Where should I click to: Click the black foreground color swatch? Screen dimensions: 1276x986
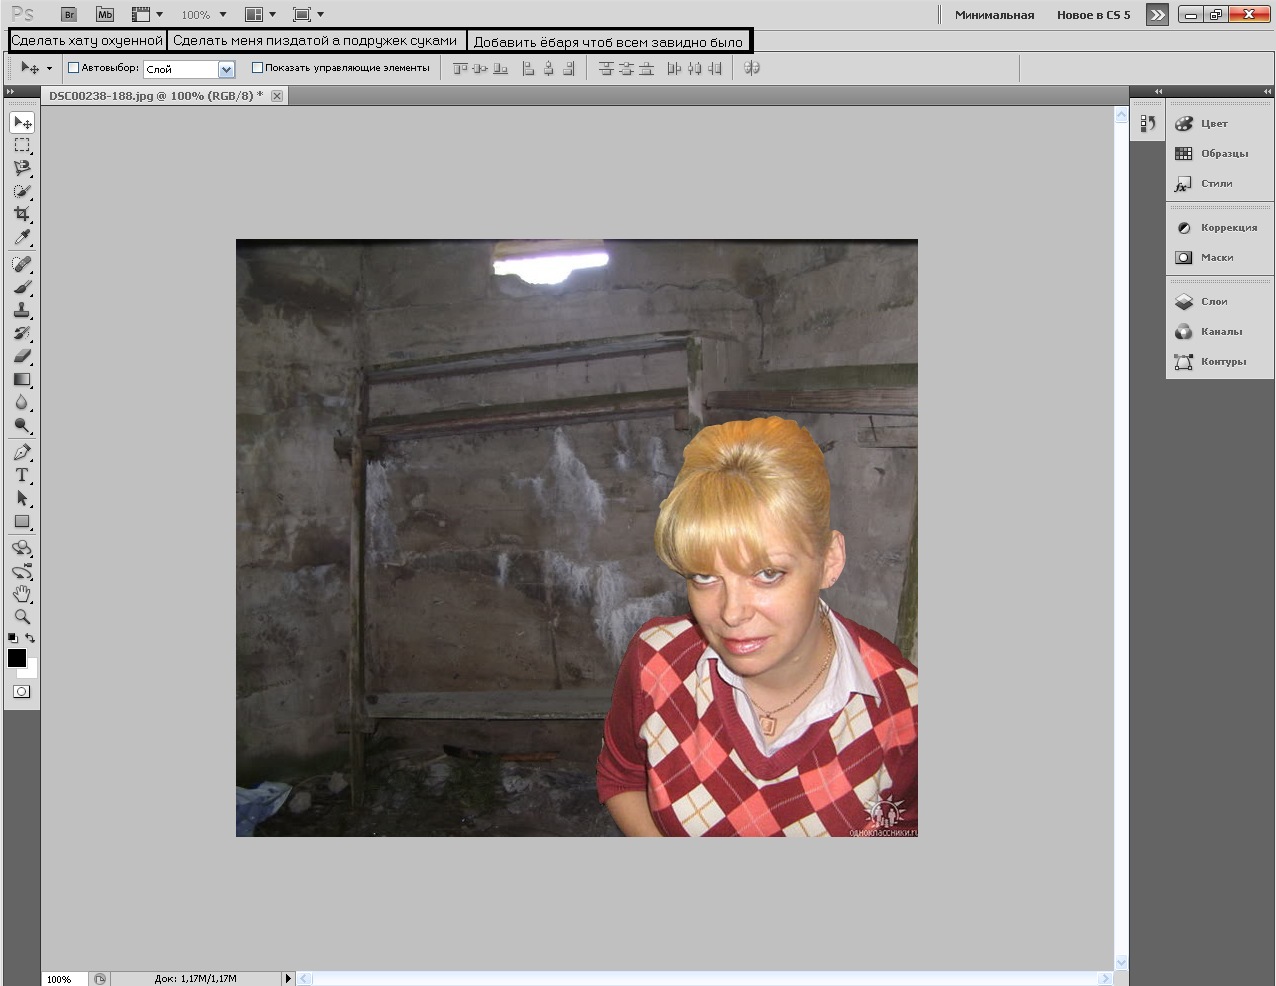[17, 657]
